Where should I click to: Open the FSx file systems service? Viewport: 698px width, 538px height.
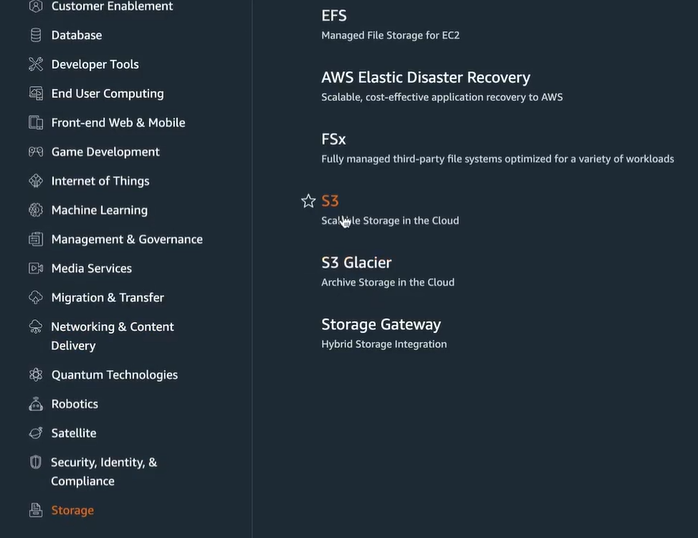[333, 139]
